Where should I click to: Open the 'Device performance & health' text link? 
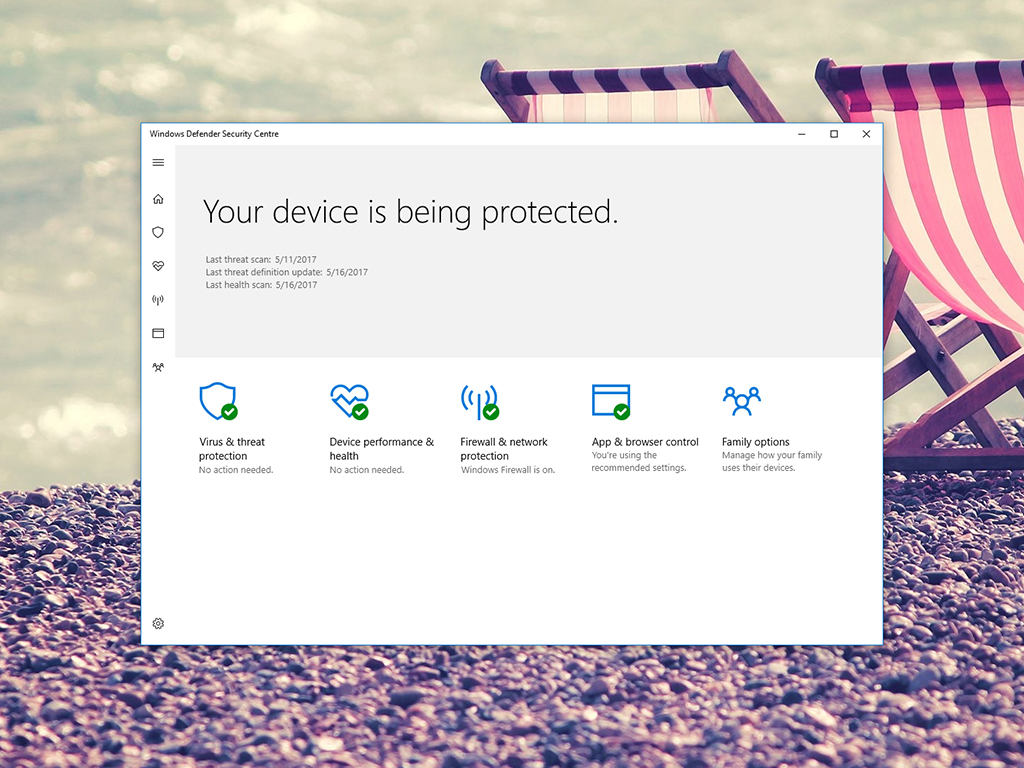point(381,449)
